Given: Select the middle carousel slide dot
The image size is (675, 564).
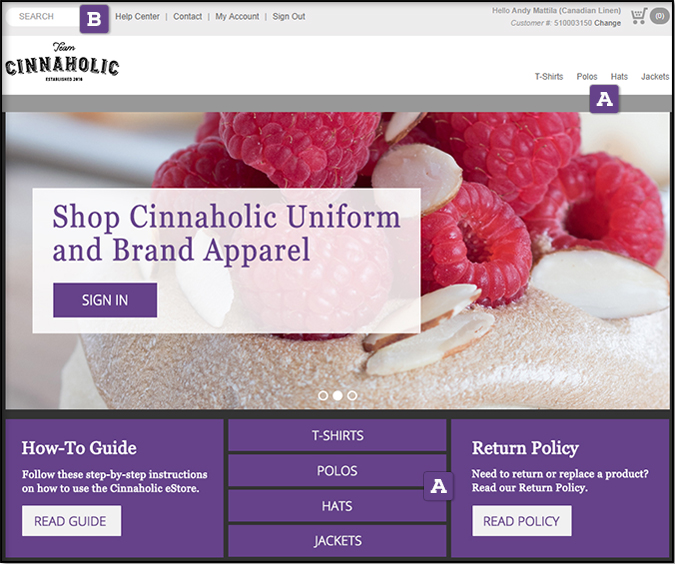Looking at the screenshot, I should click(x=338, y=395).
